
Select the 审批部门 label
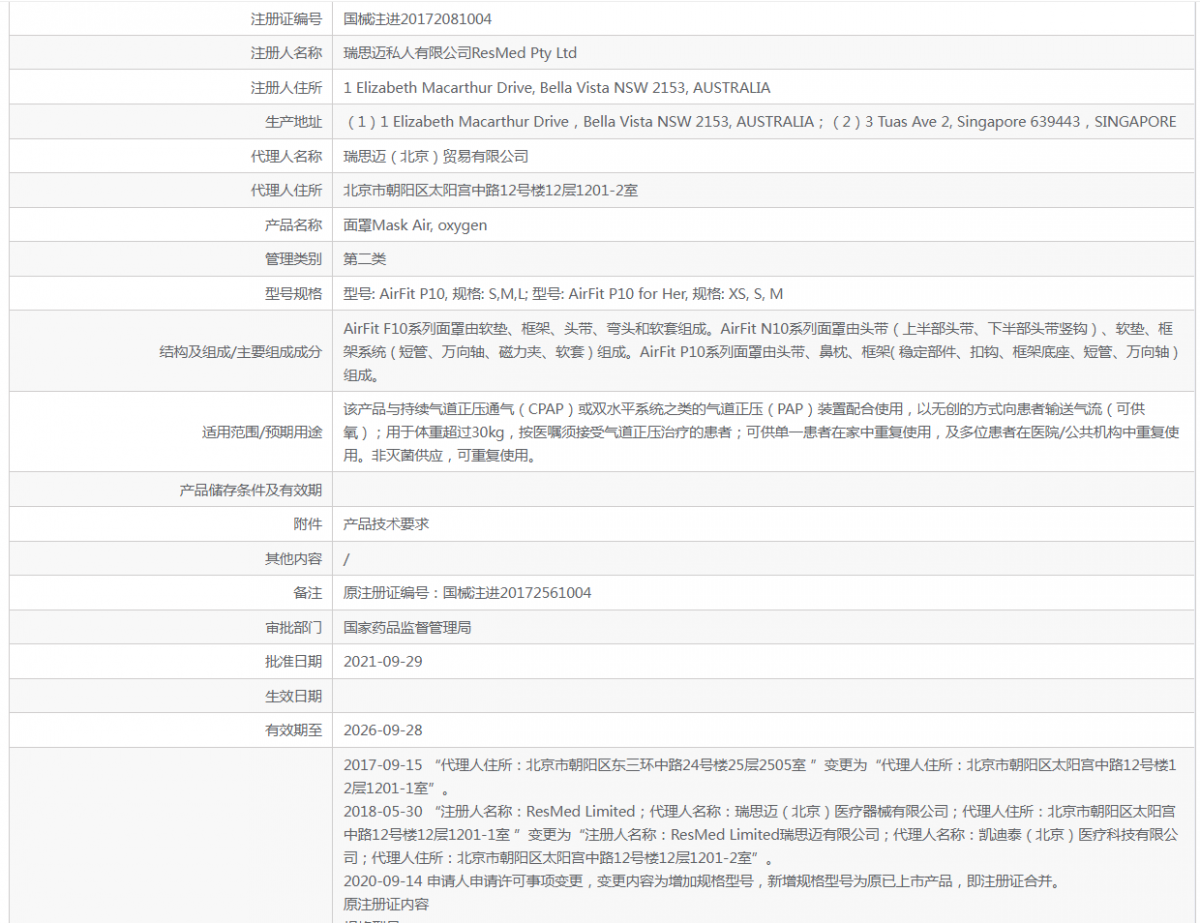[293, 628]
